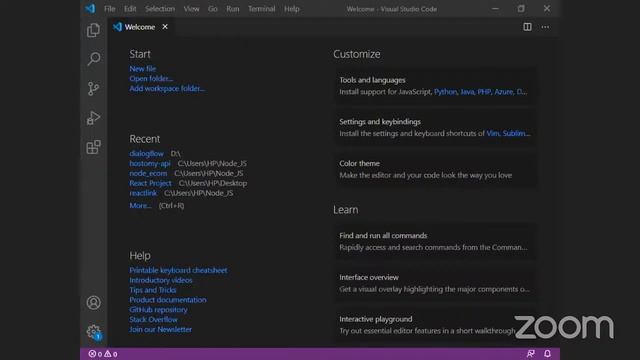Install Vim keybindings link
Image resolution: width=640 pixels, height=360 pixels.
[493, 133]
